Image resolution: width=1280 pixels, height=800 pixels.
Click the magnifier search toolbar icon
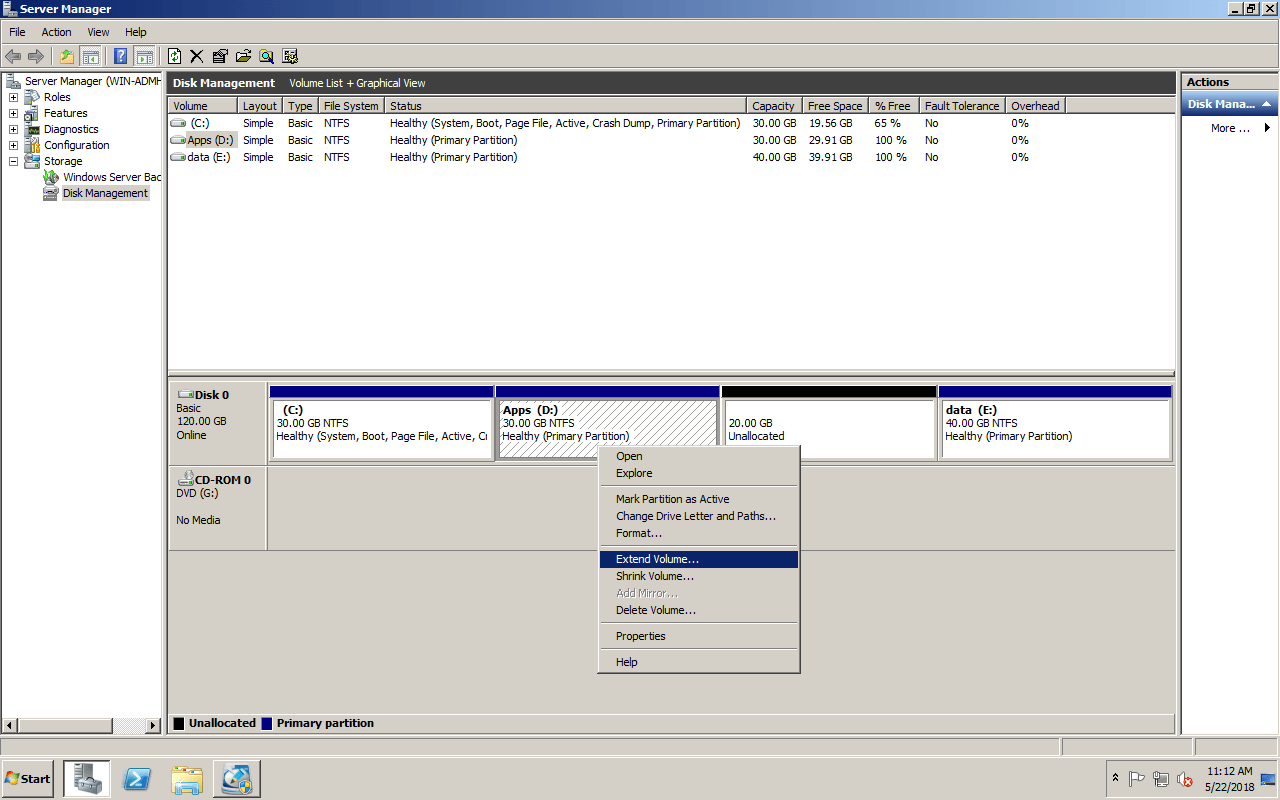click(x=266, y=56)
